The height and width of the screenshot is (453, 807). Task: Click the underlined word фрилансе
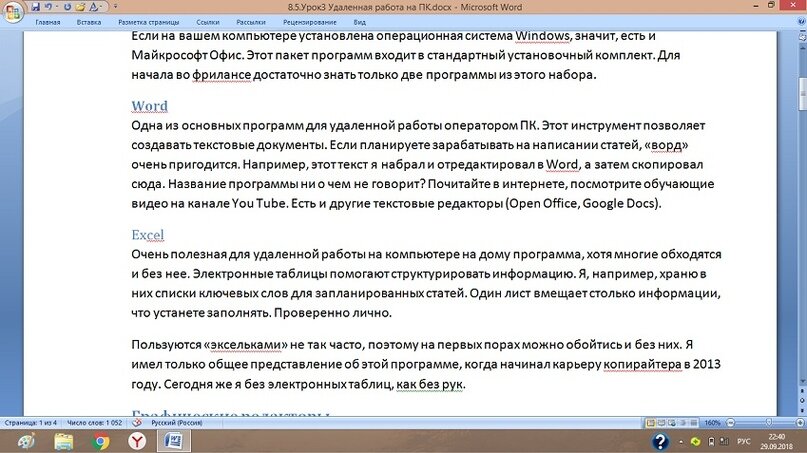[222, 75]
